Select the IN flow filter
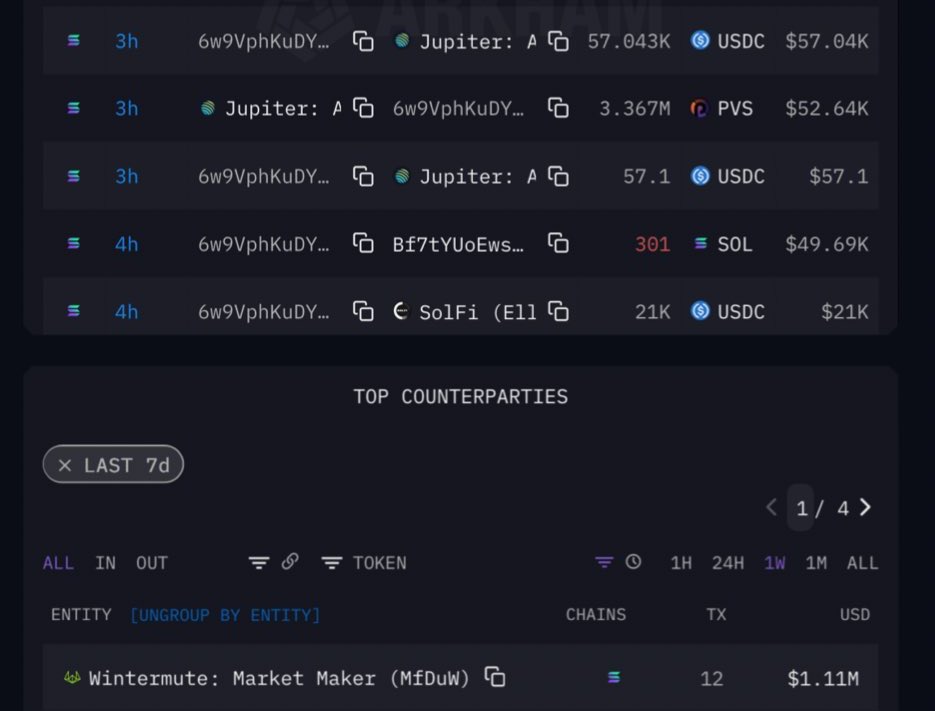Viewport: 935px width, 711px height. tap(106, 562)
